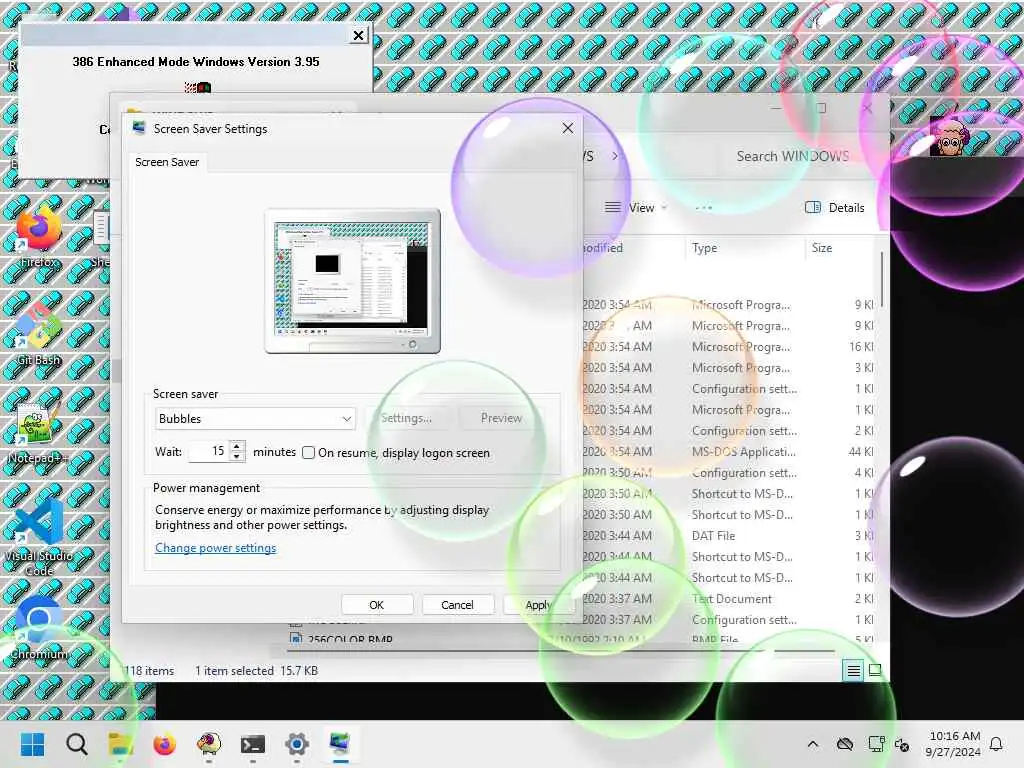Open Notepad++ desktop shortcut

click(39, 432)
